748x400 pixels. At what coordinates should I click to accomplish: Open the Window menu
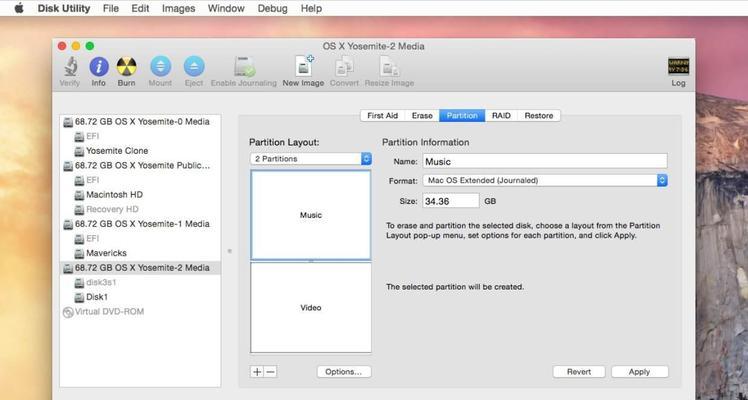pyautogui.click(x=226, y=8)
